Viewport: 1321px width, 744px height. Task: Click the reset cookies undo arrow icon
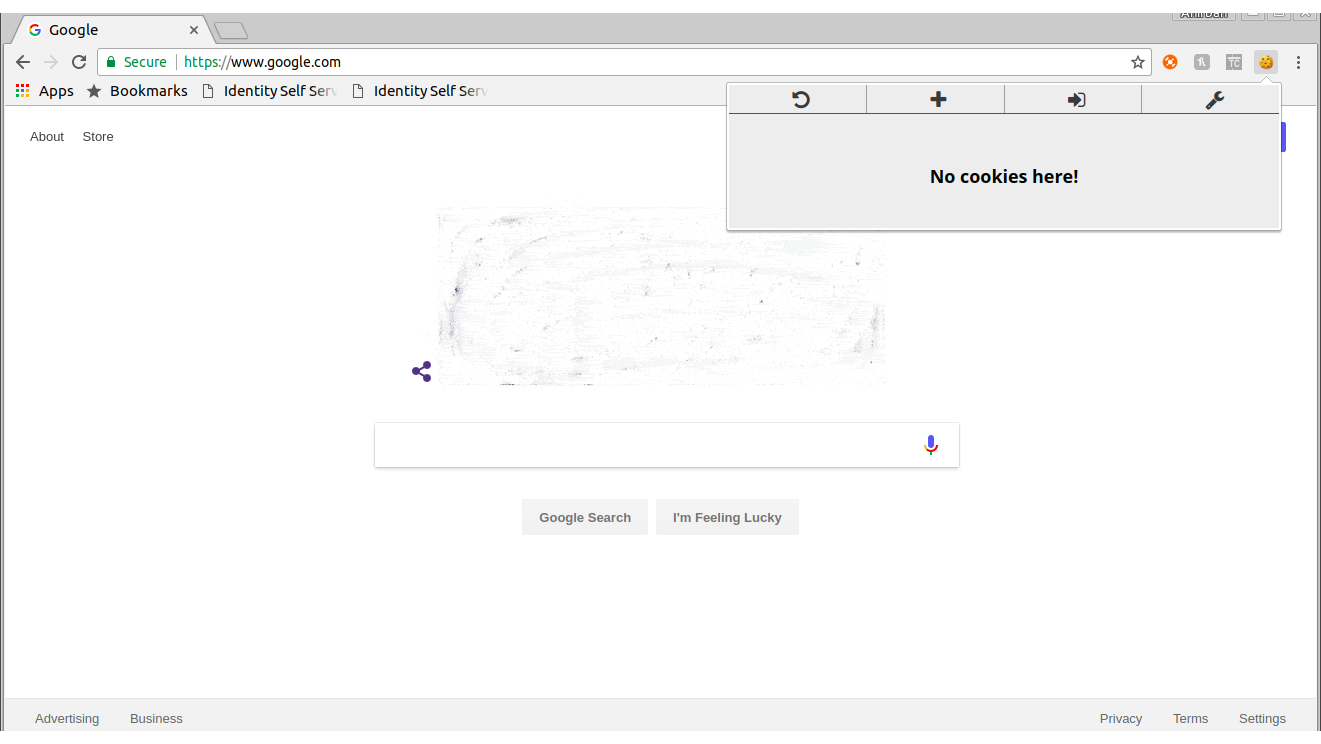click(x=800, y=99)
